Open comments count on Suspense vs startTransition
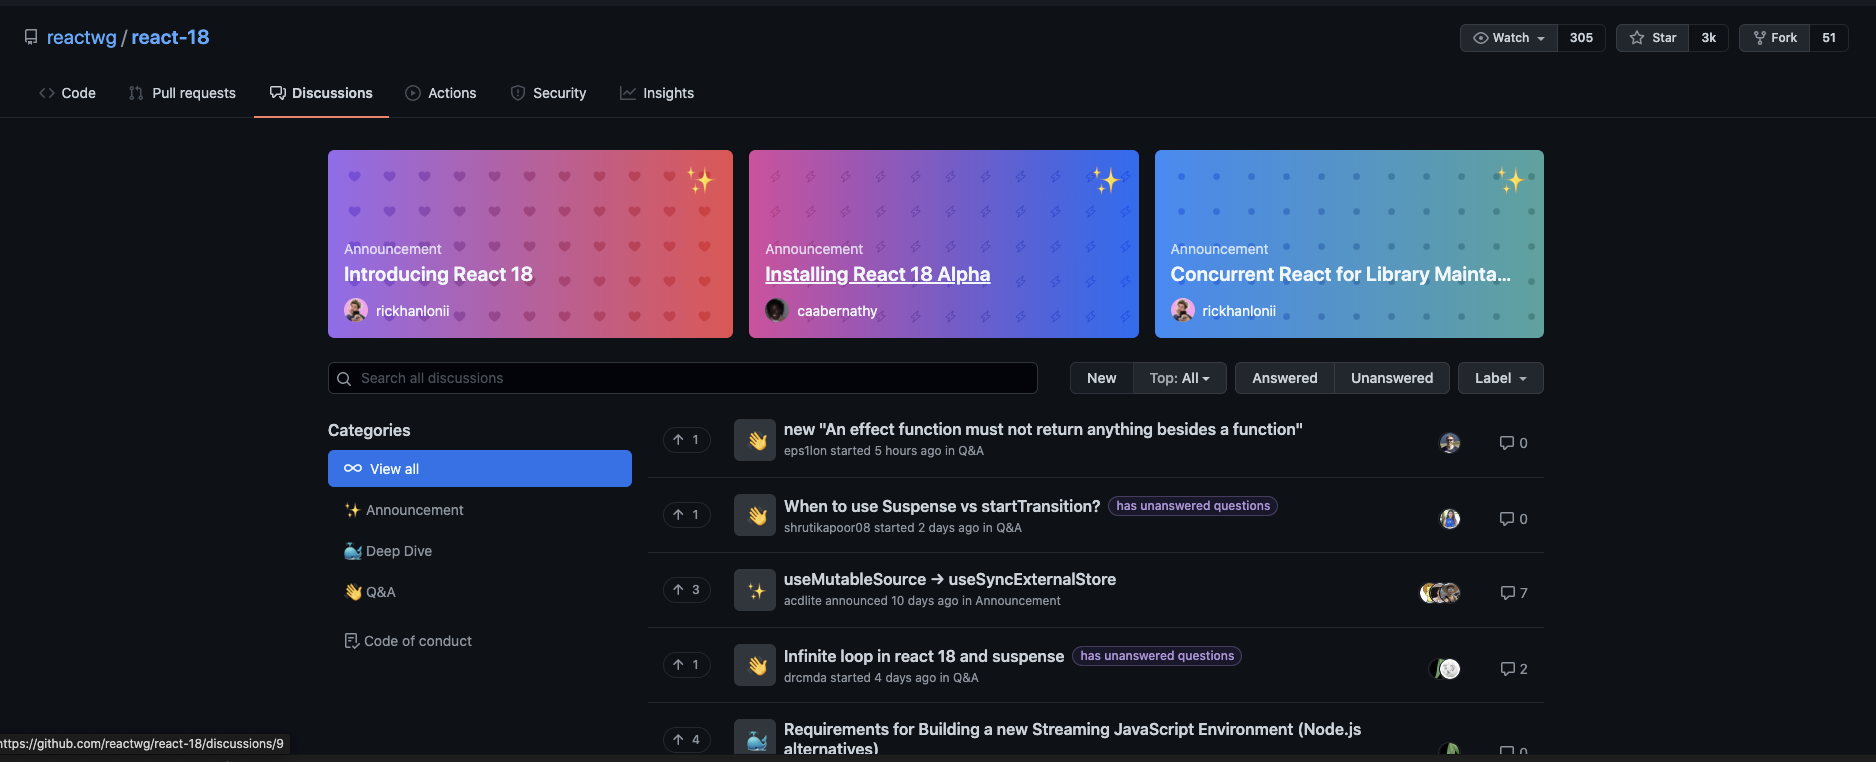Screen dimensions: 1876x762 click(x=1513, y=519)
